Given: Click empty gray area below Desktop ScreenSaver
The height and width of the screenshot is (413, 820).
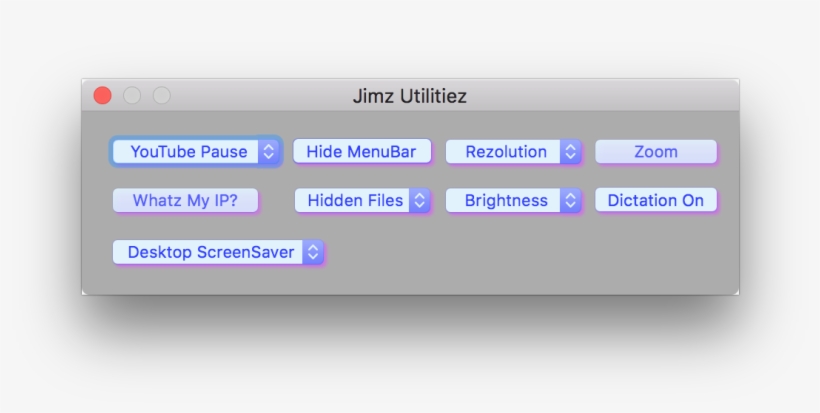Looking at the screenshot, I should pyautogui.click(x=220, y=281).
